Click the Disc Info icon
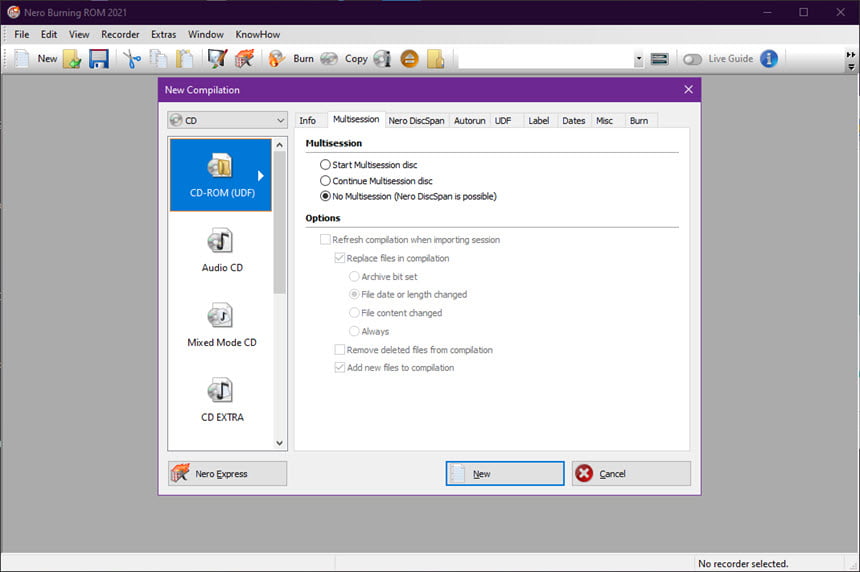 pos(382,59)
